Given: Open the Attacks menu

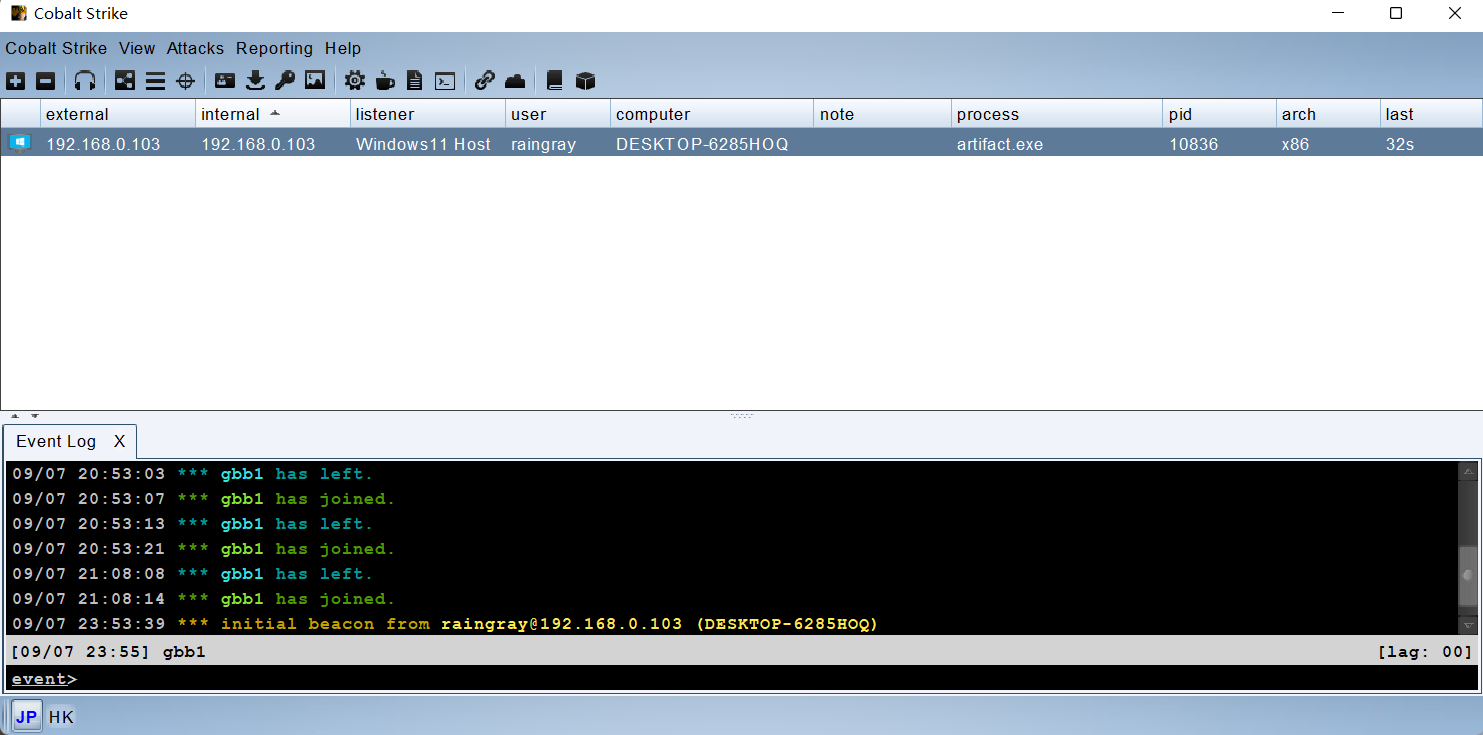Looking at the screenshot, I should tap(195, 48).
